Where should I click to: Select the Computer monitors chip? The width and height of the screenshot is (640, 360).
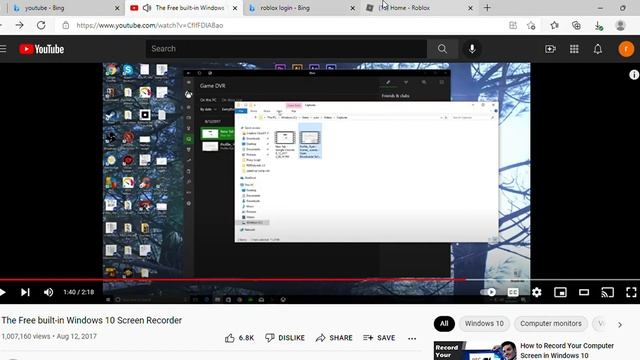[x=551, y=324]
